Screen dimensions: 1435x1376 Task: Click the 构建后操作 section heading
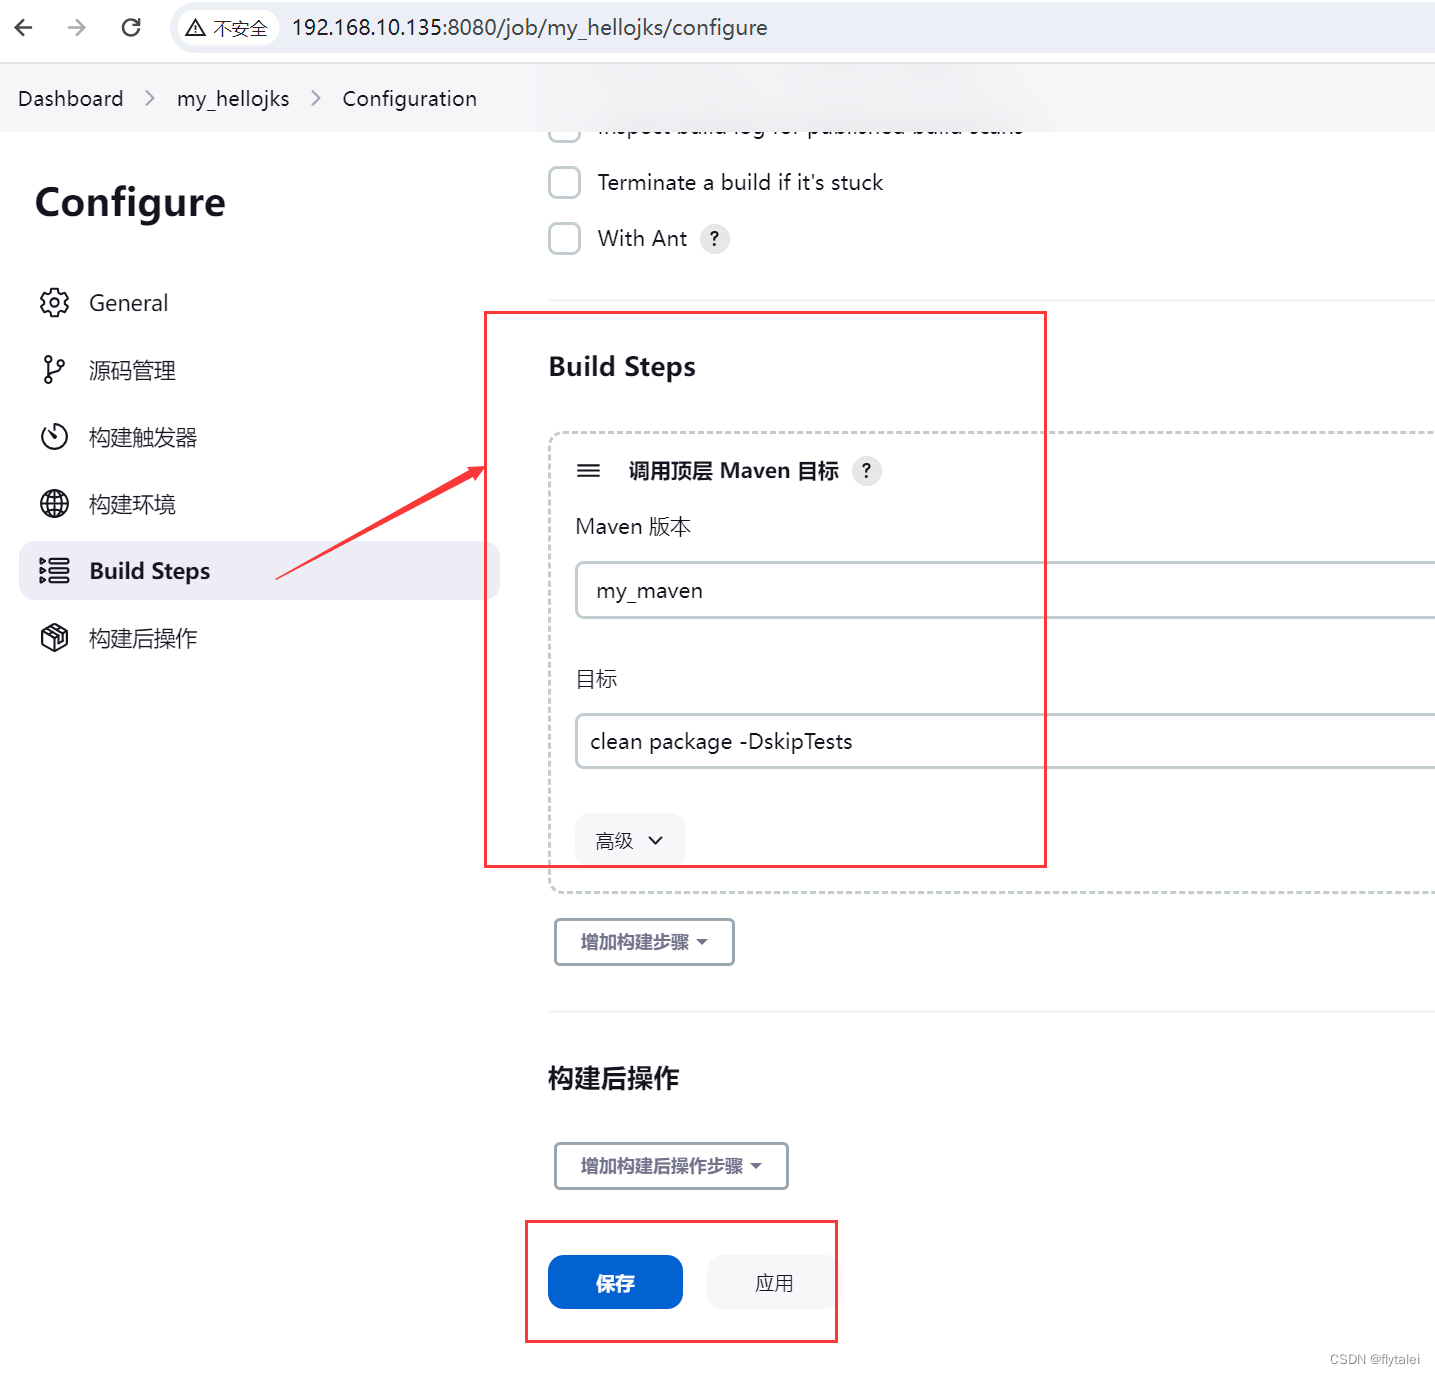(x=614, y=1078)
